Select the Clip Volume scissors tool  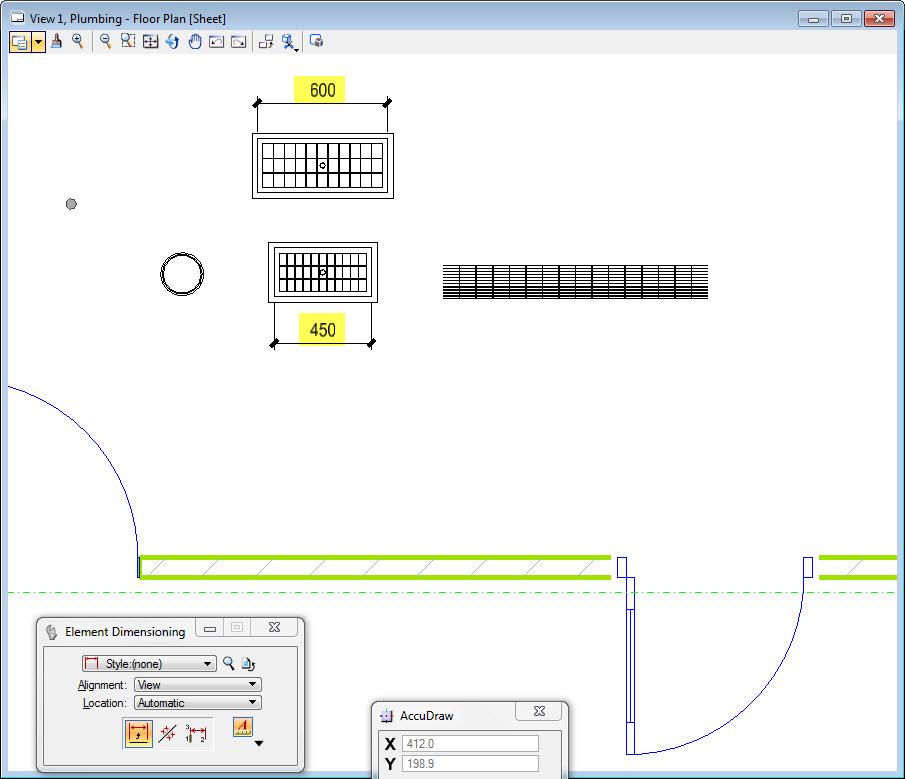[289, 41]
